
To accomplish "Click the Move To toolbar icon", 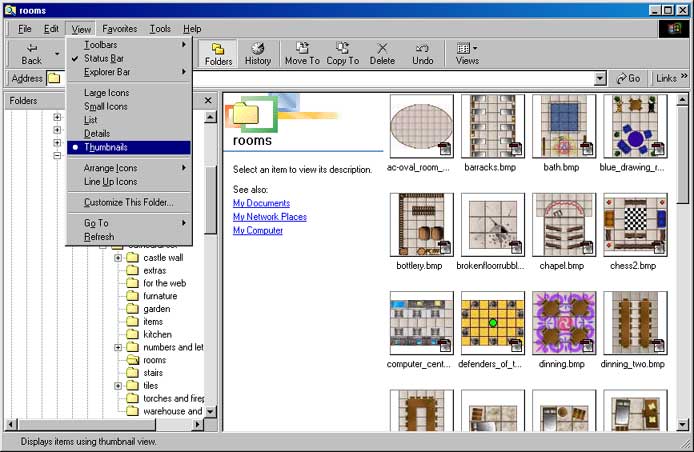I will click(x=302, y=48).
